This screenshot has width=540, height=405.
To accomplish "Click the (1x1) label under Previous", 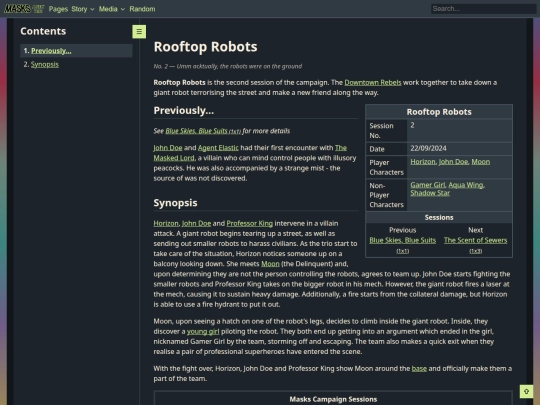I will [403, 251].
